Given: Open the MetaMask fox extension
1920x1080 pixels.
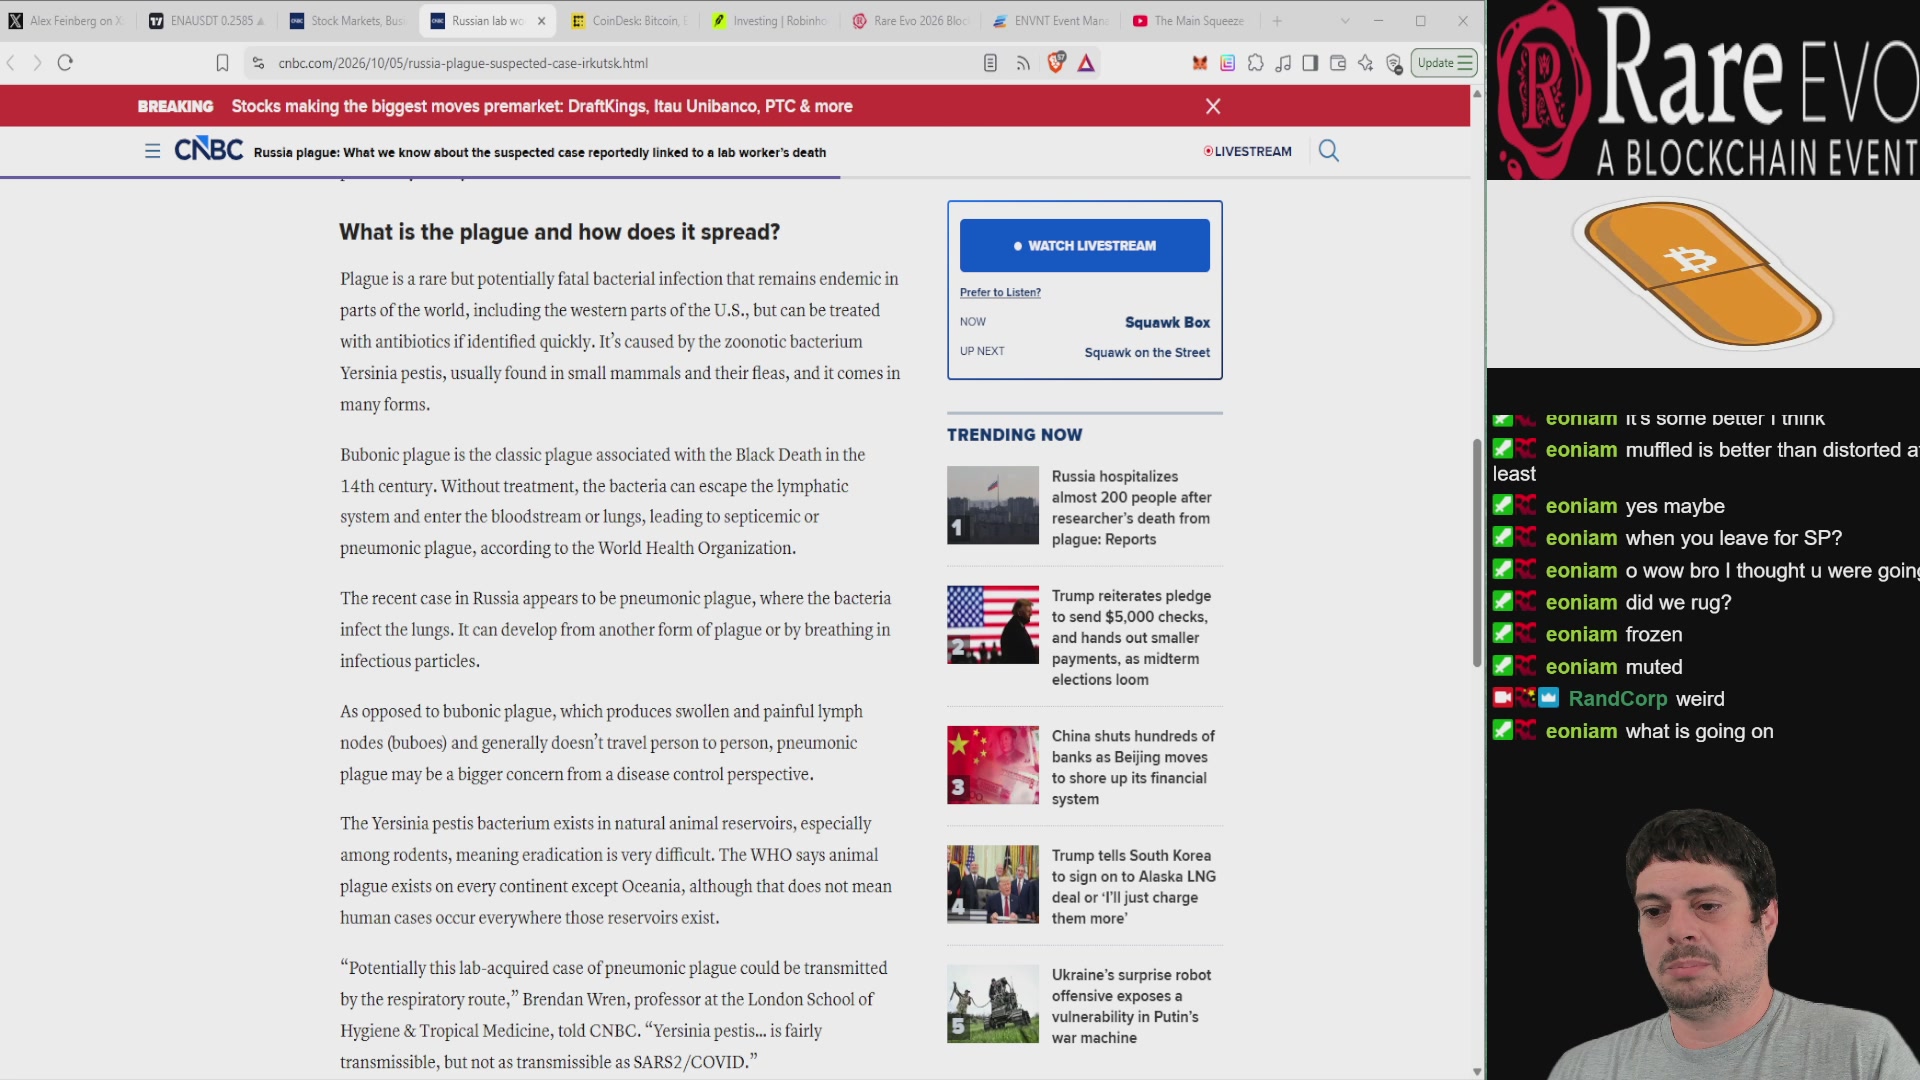Looking at the screenshot, I should (1199, 63).
